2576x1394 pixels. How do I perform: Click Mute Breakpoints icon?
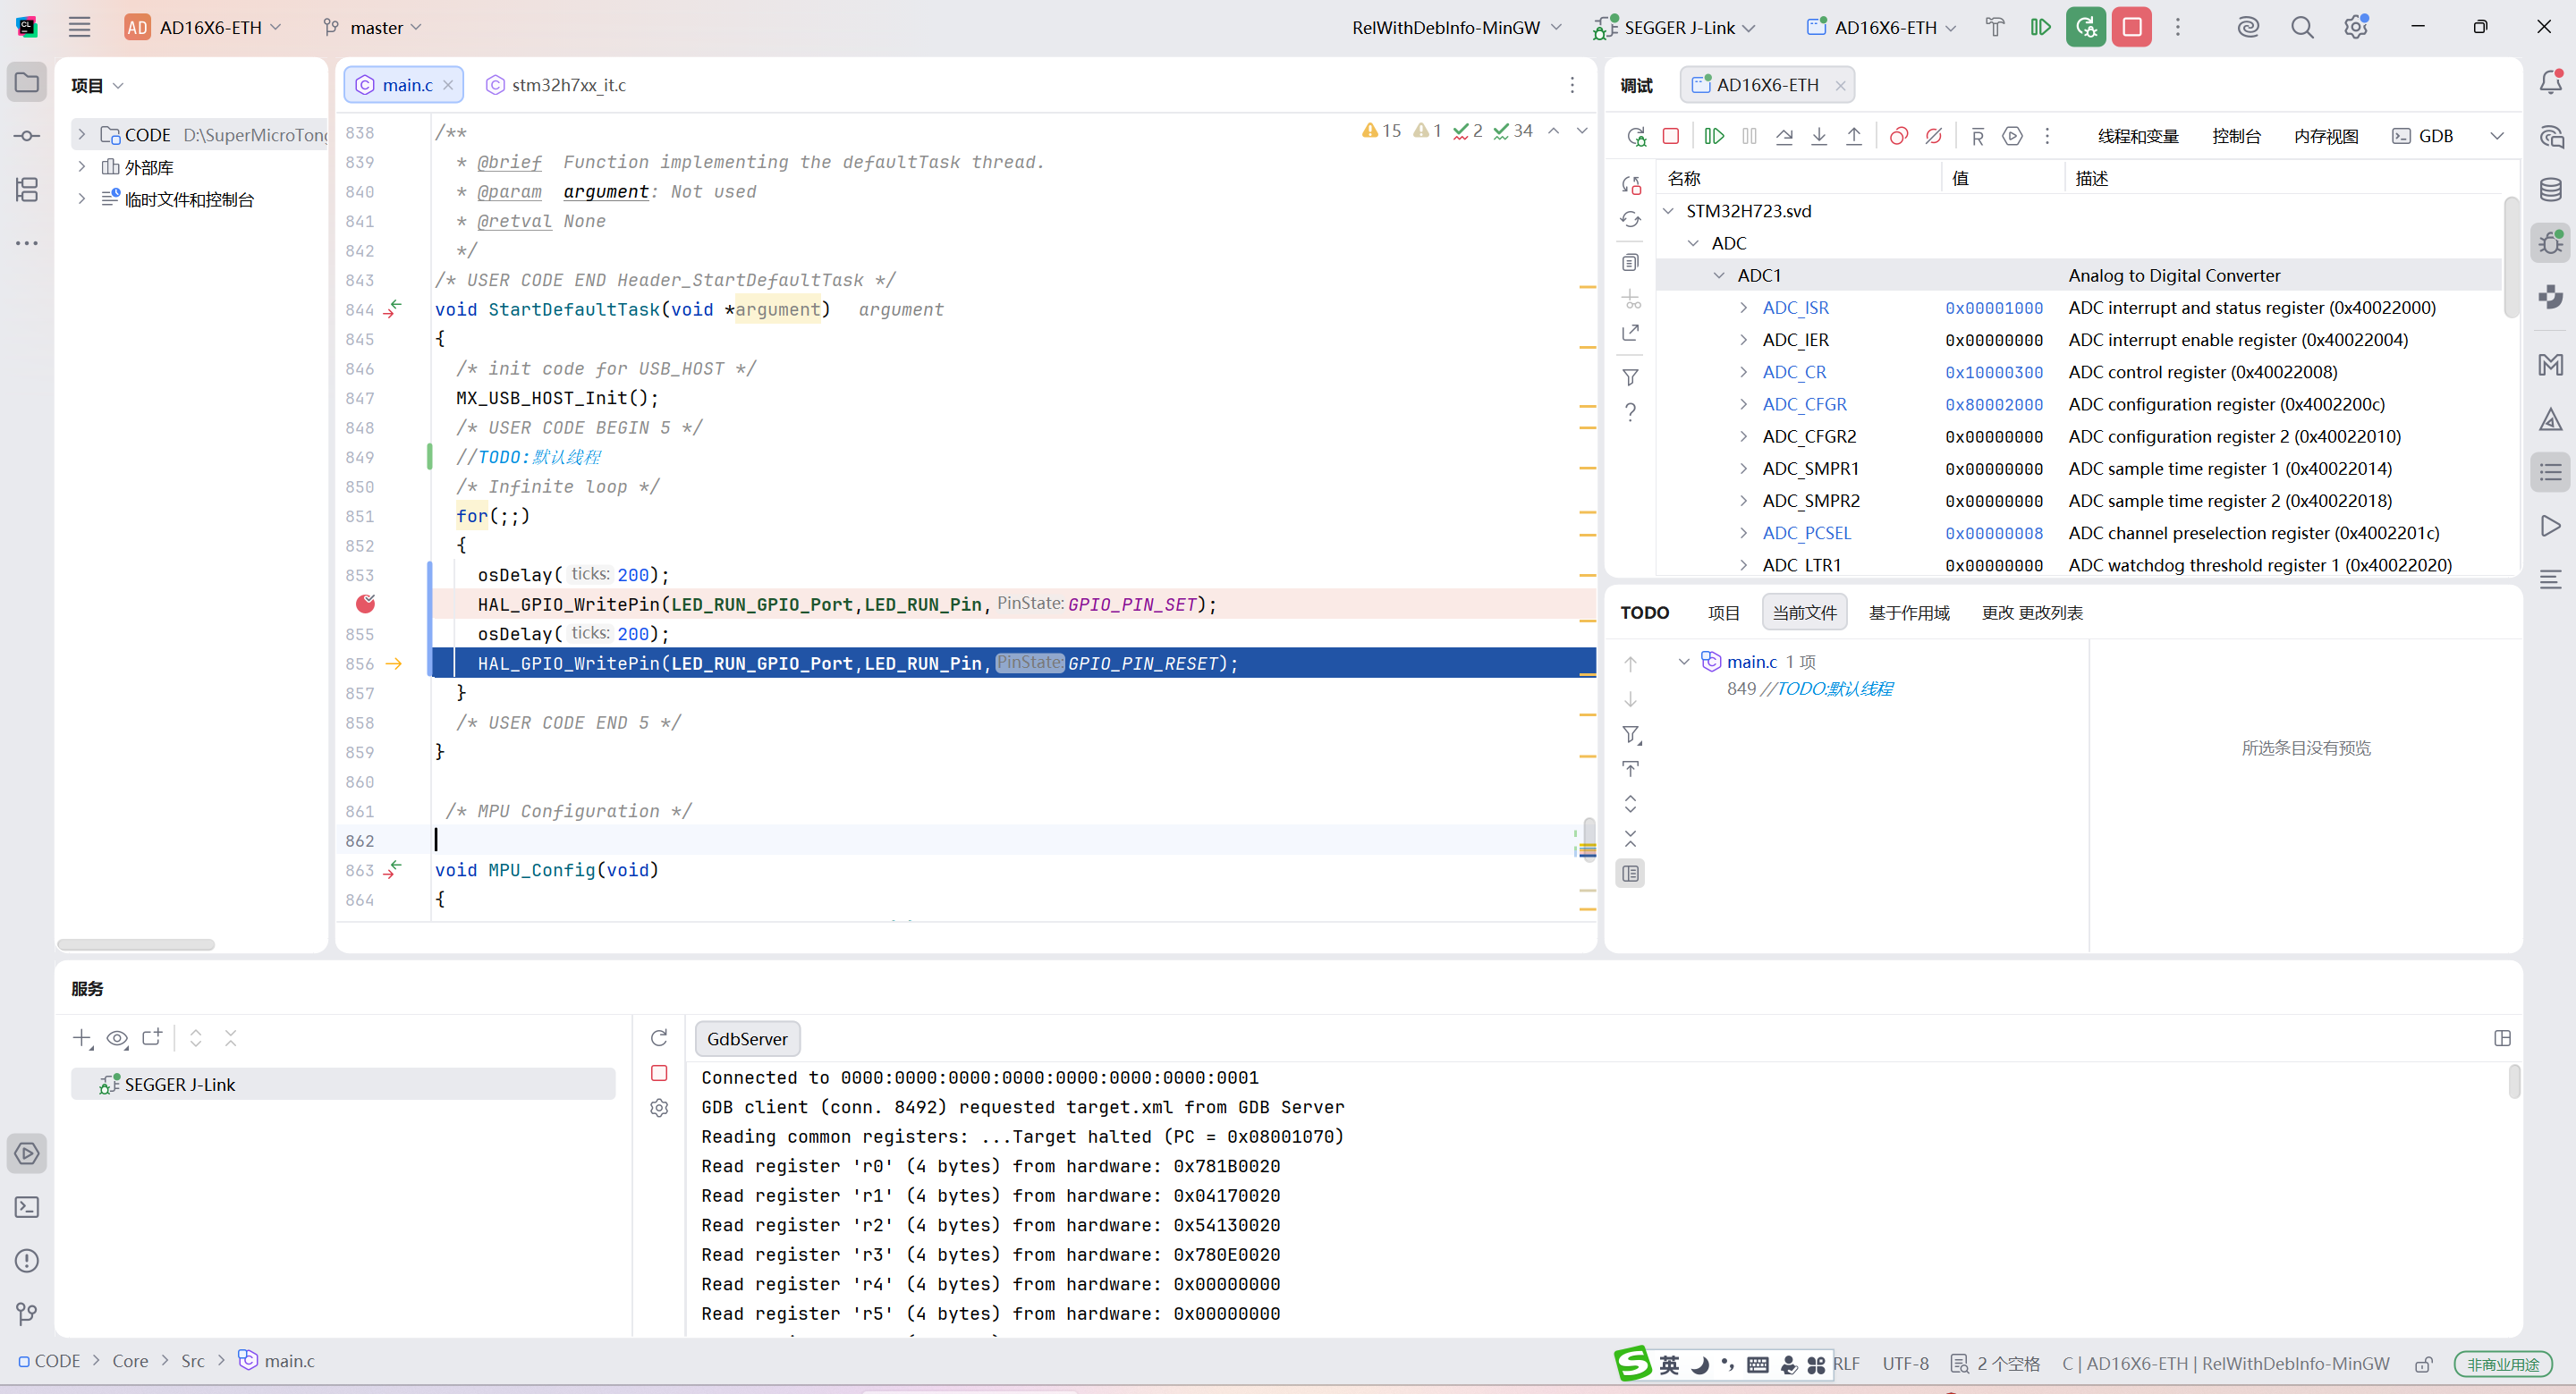tap(1934, 136)
